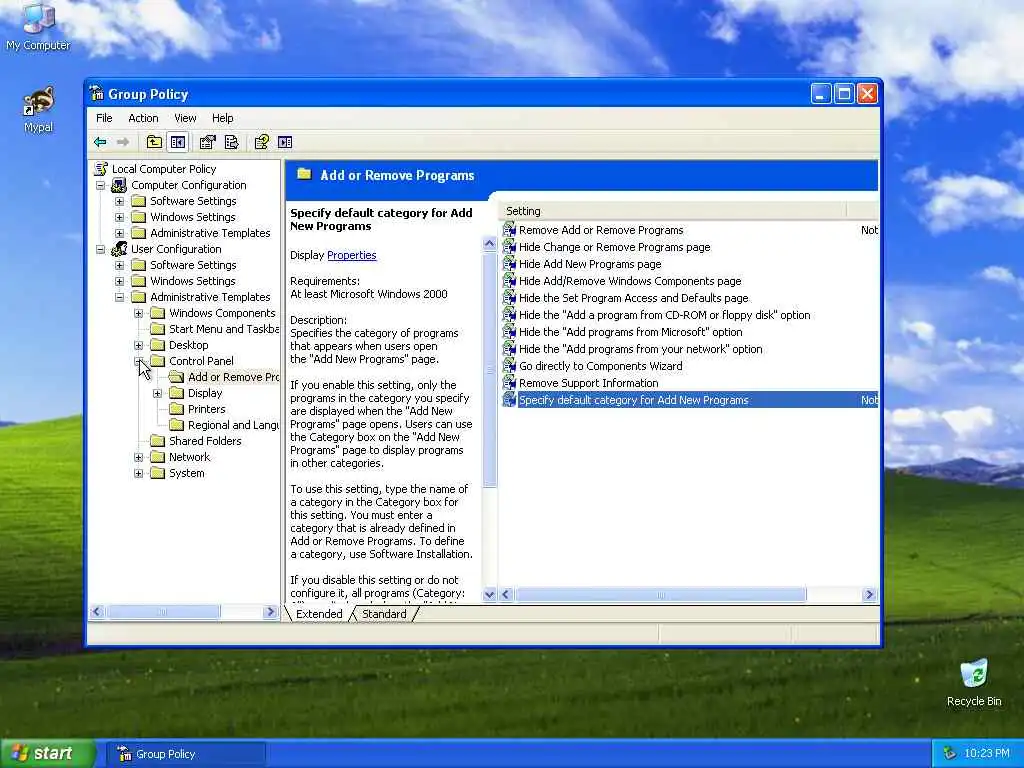Open the File menu
Screen dimensions: 1024x768
(104, 118)
